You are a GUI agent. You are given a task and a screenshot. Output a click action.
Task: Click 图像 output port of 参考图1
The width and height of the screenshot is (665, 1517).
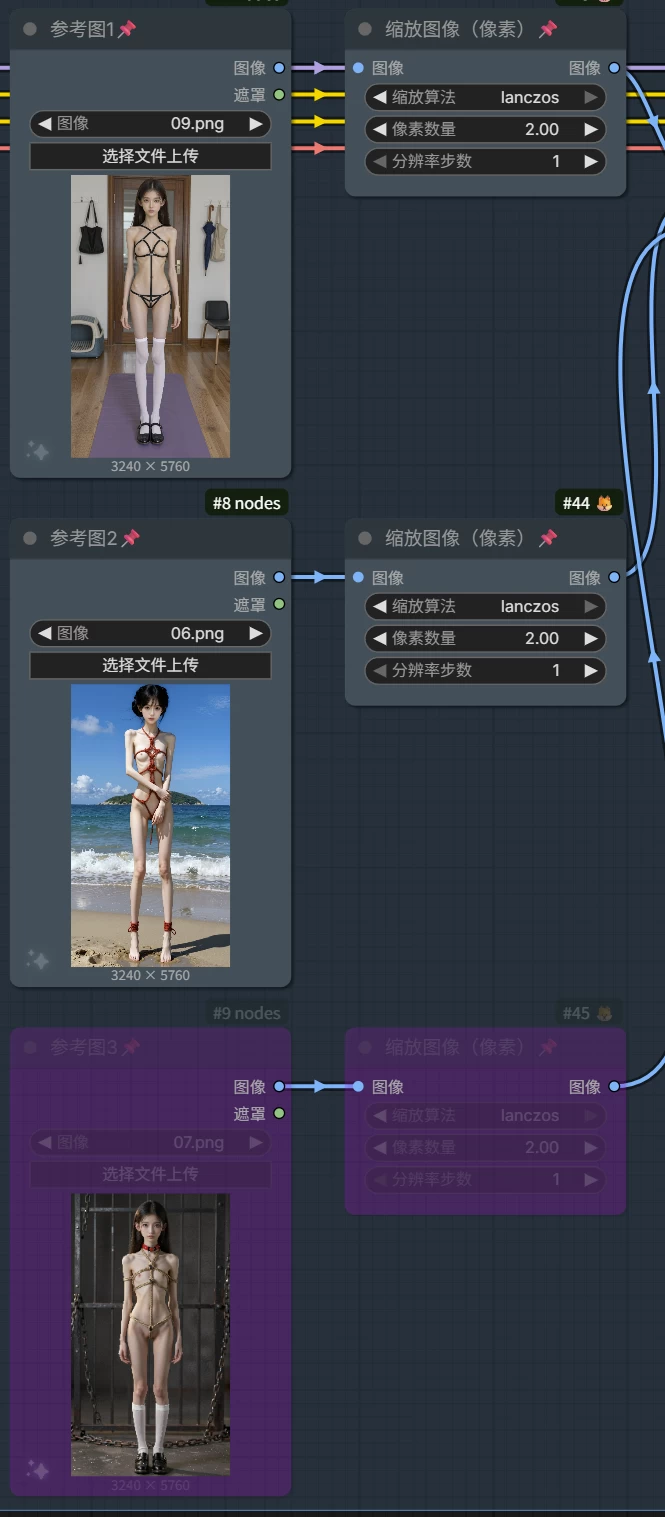point(279,68)
